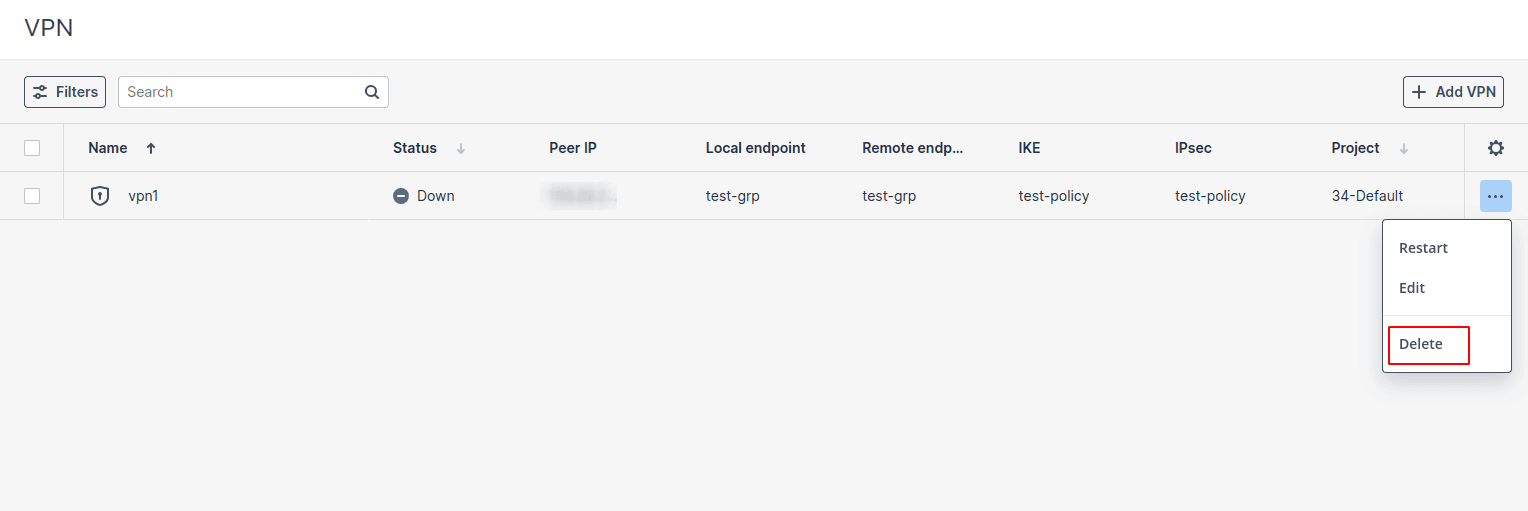Viewport: 1528px width, 511px height.
Task: Open the Filters panel
Action: [x=65, y=92]
